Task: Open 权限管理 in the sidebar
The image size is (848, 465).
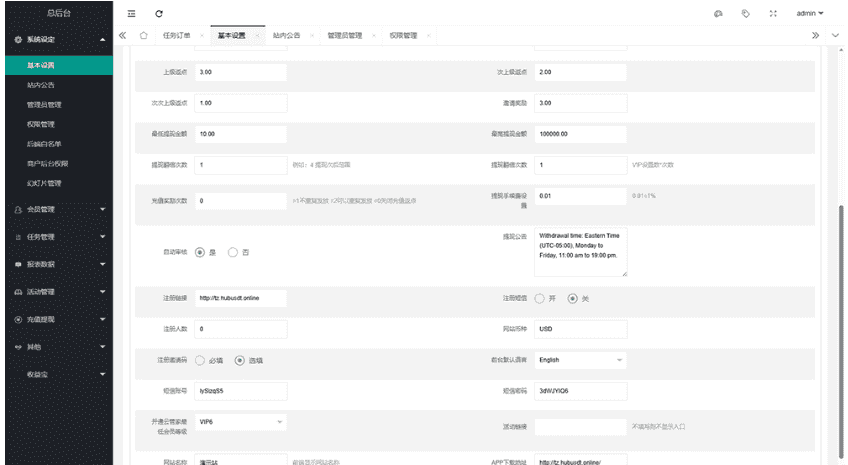Action: click(59, 124)
